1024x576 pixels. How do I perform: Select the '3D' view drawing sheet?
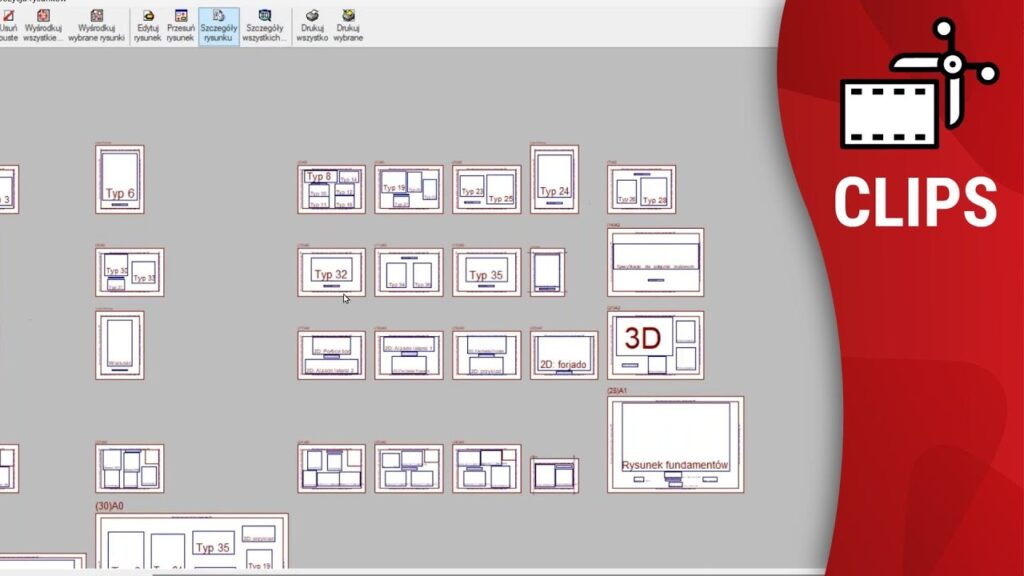(x=655, y=345)
